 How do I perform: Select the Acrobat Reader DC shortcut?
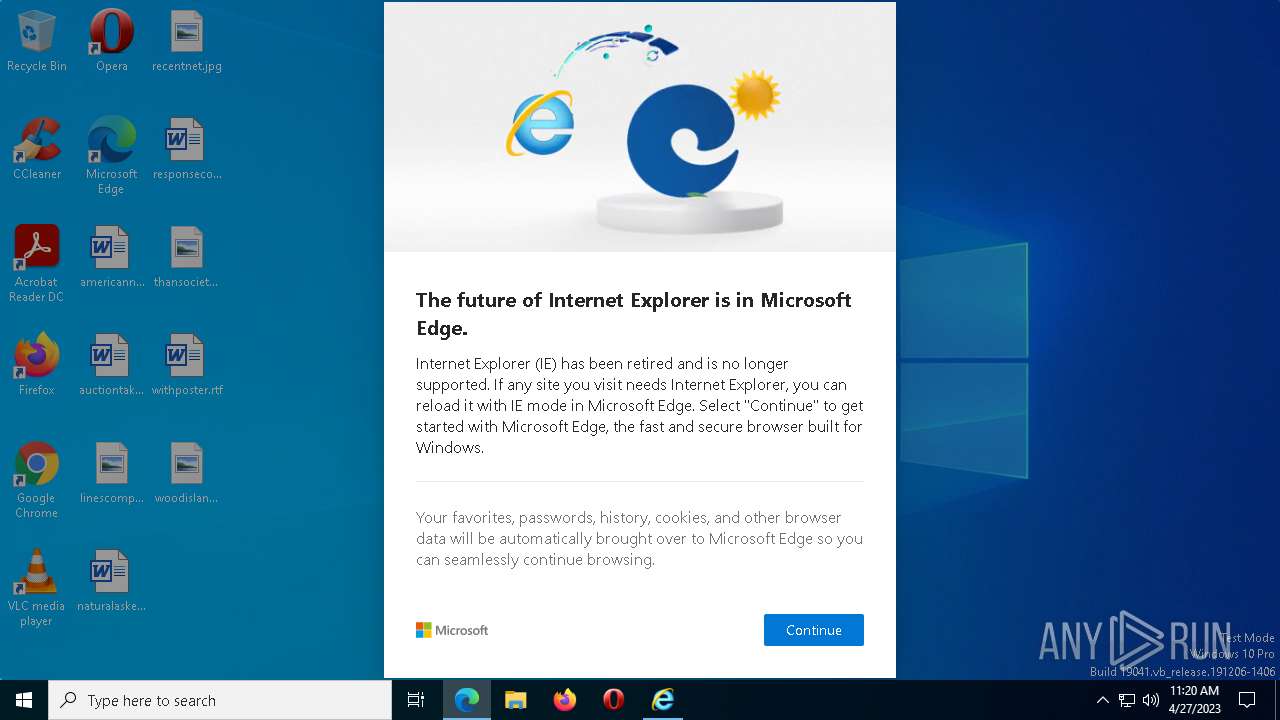click(37, 265)
